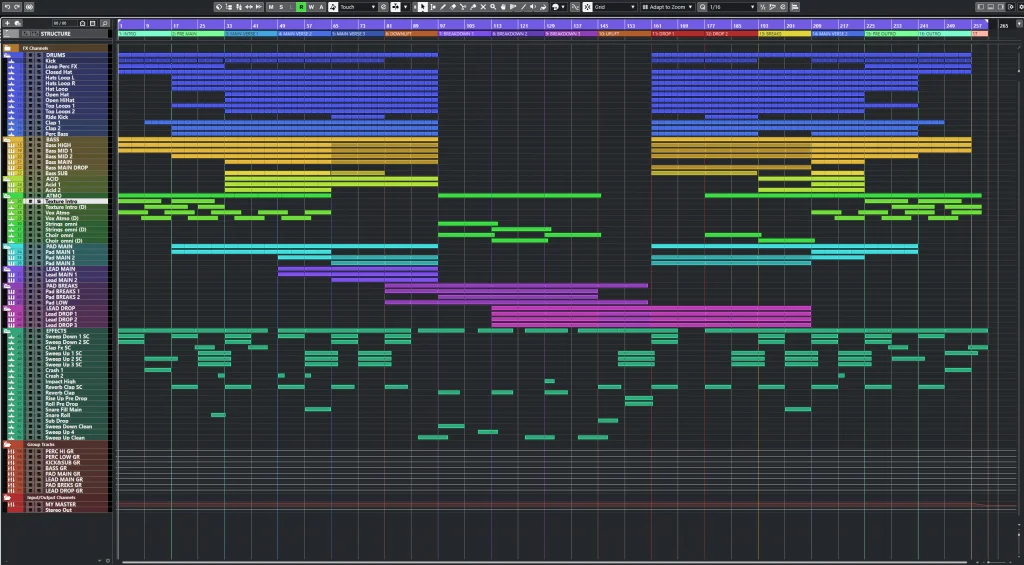The image size is (1024, 565).
Task: Select the Object Selection arrow tool
Action: click(x=423, y=7)
